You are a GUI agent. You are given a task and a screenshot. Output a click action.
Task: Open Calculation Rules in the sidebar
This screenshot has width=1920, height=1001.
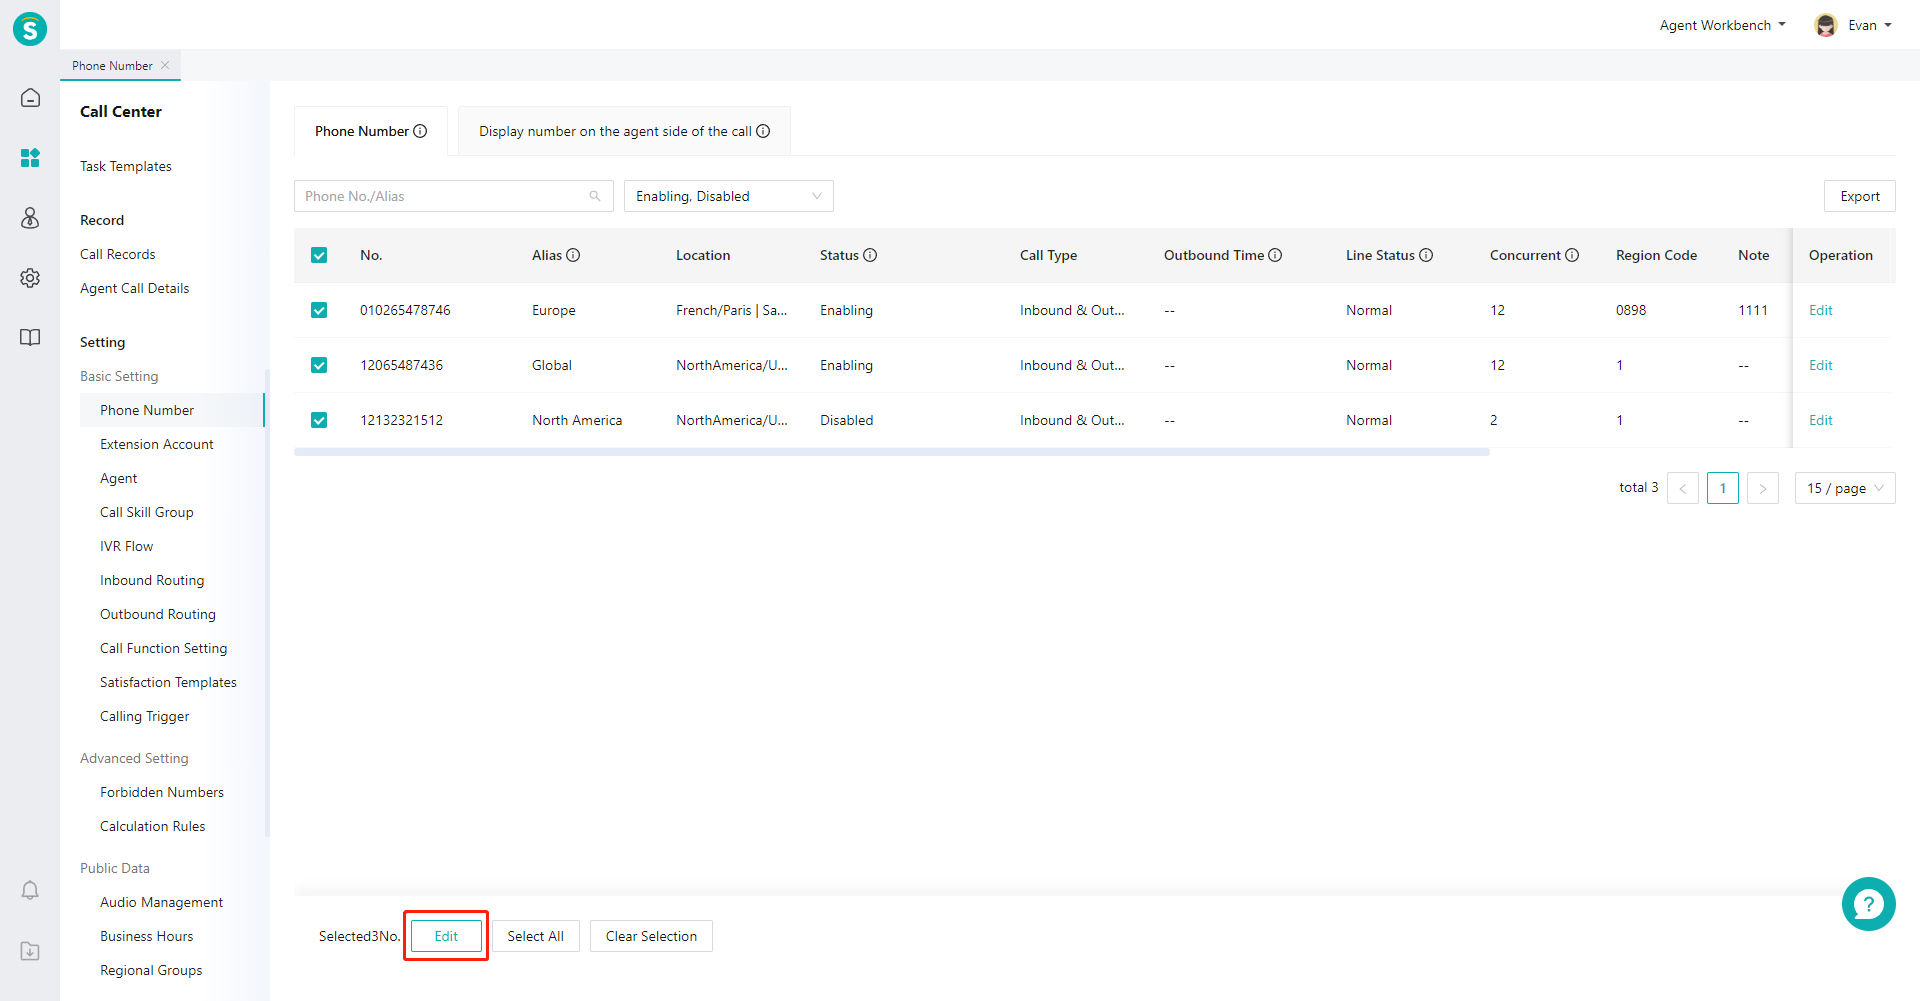click(x=153, y=826)
